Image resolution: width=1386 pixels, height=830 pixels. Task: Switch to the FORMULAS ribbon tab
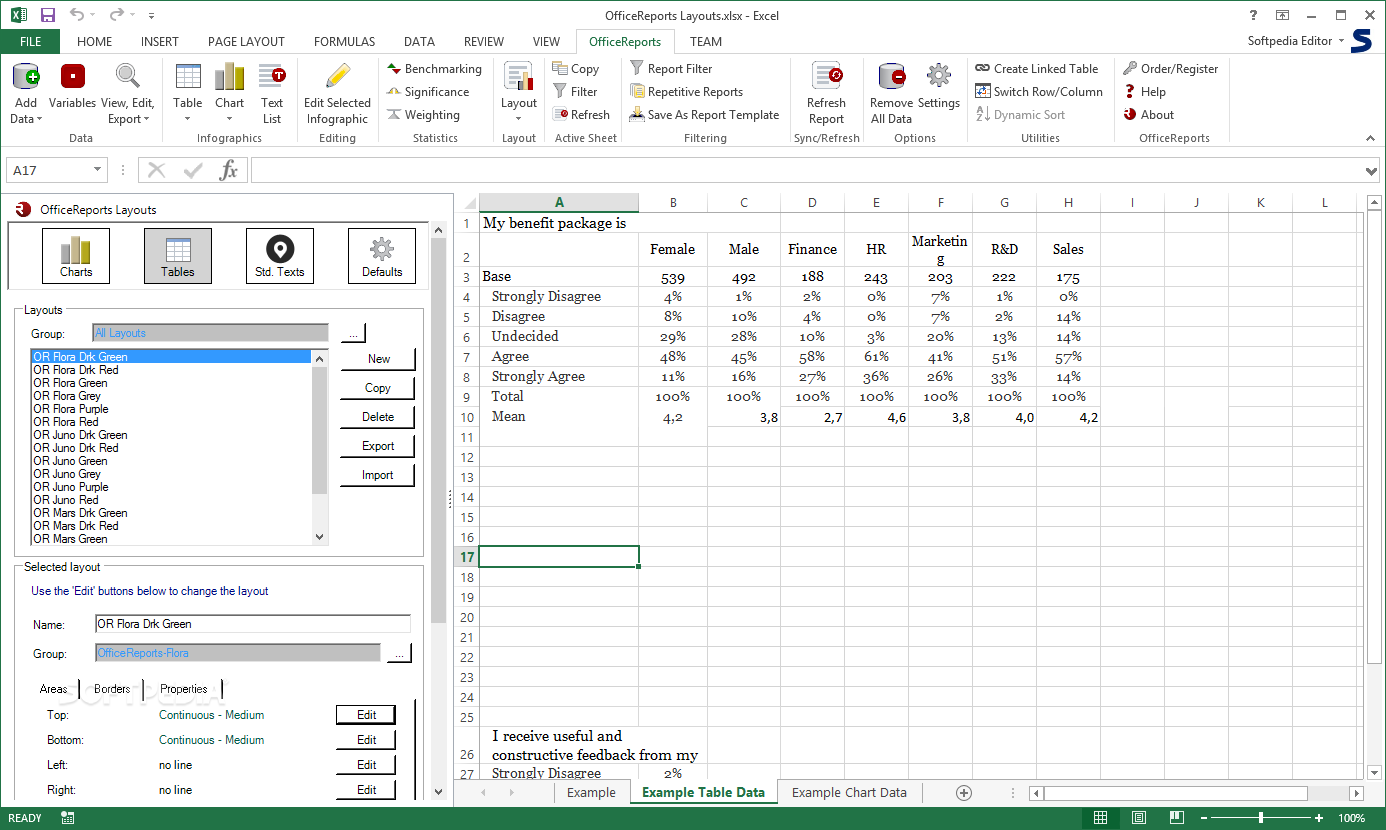[345, 42]
